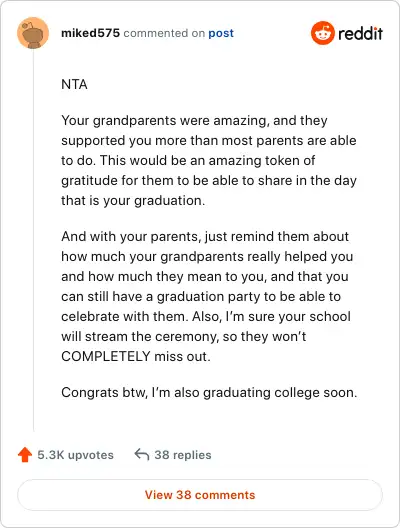Click the paragraph starting 'Your grandparents were amazing'
Image resolution: width=400 pixels, height=528 pixels.
[x=209, y=160]
